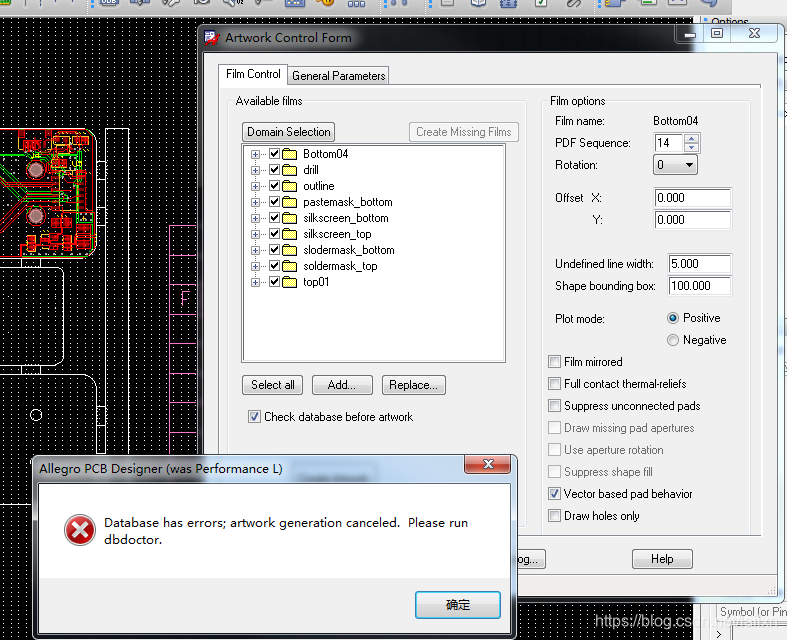This screenshot has width=787, height=640.
Task: Click the red error icon in dialog
Action: [80, 530]
